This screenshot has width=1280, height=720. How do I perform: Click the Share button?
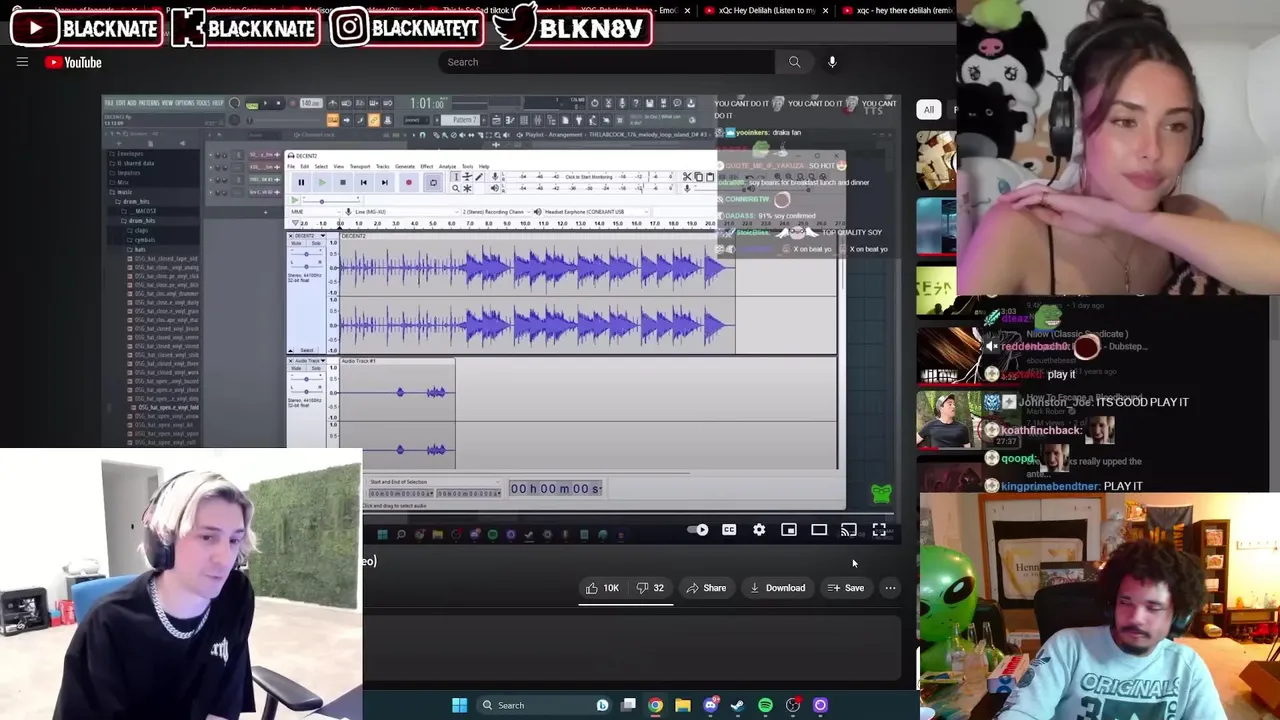coord(706,588)
